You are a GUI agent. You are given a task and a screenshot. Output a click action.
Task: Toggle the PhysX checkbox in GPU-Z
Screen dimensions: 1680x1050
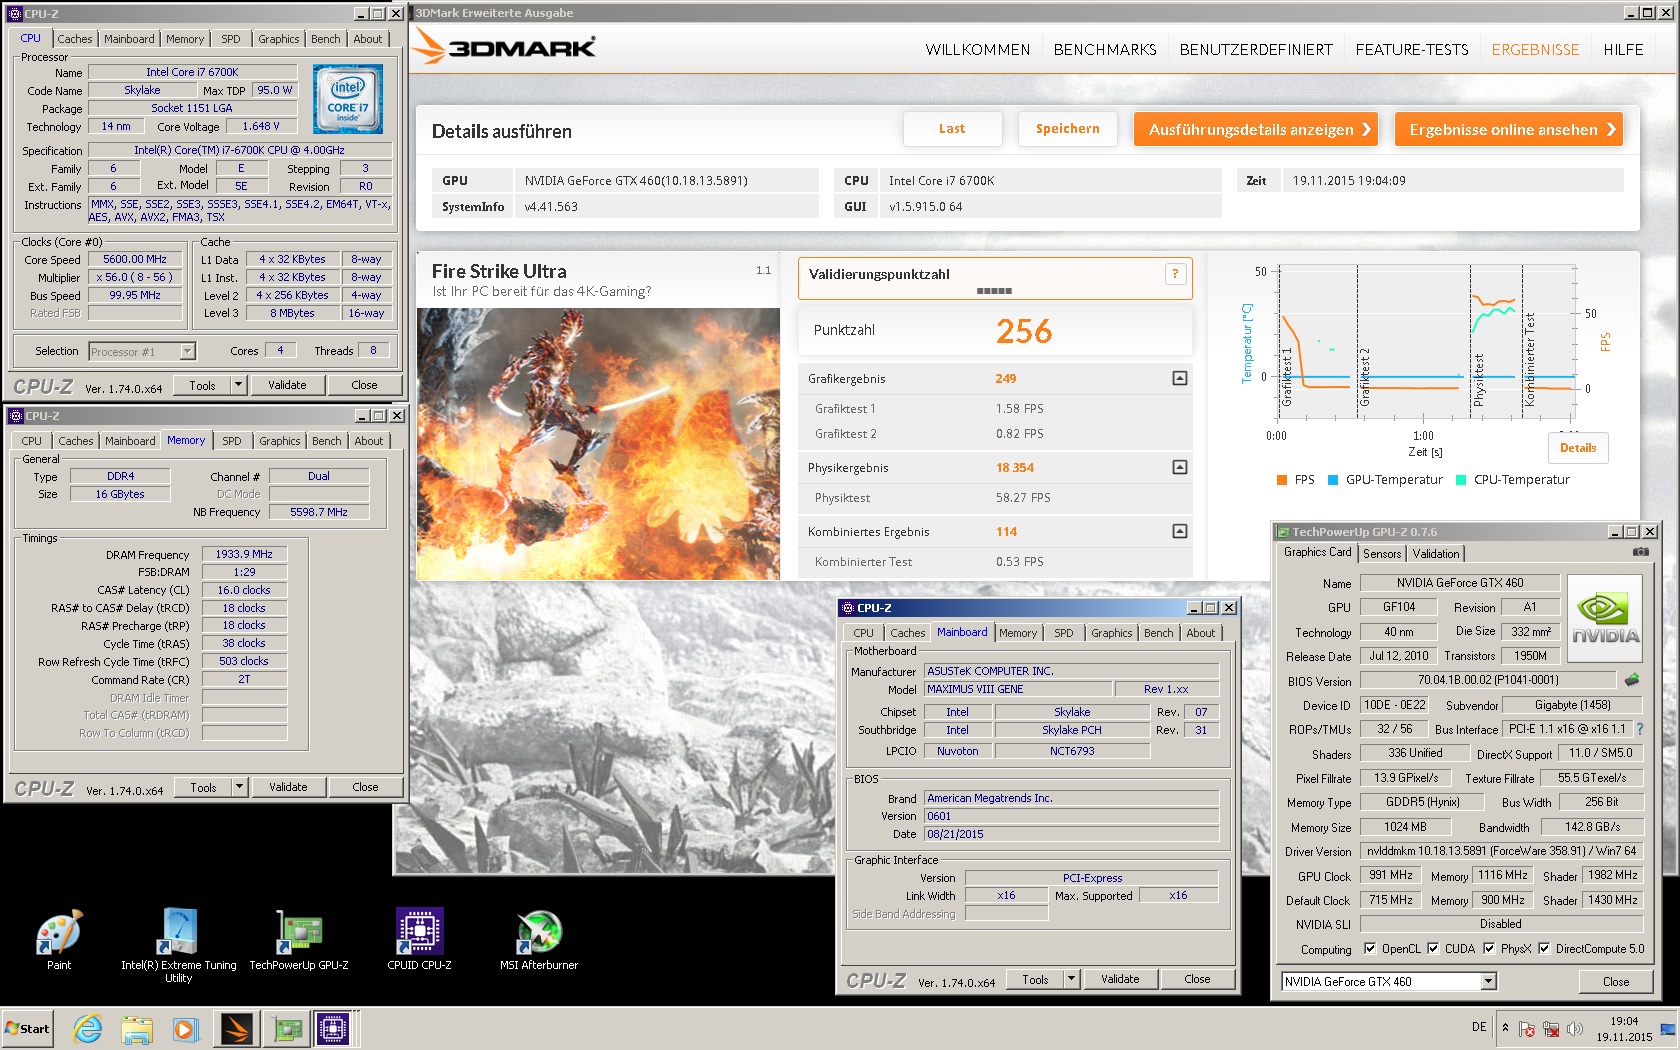click(1489, 948)
